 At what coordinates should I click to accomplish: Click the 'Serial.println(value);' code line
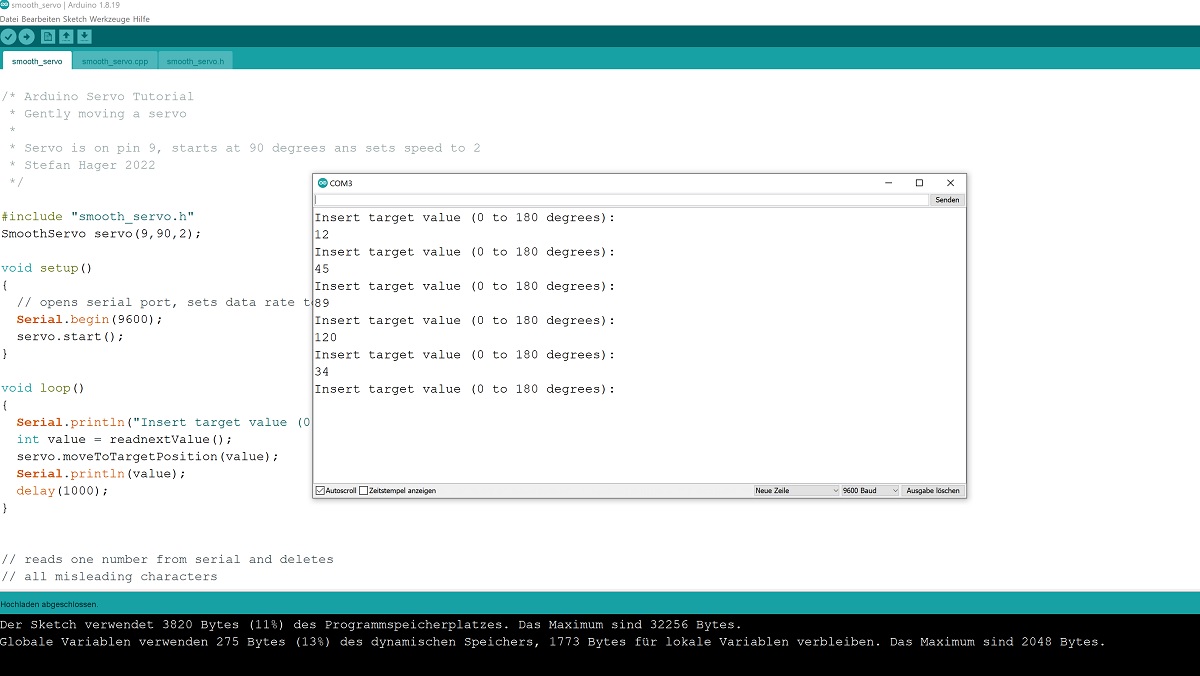(101, 473)
